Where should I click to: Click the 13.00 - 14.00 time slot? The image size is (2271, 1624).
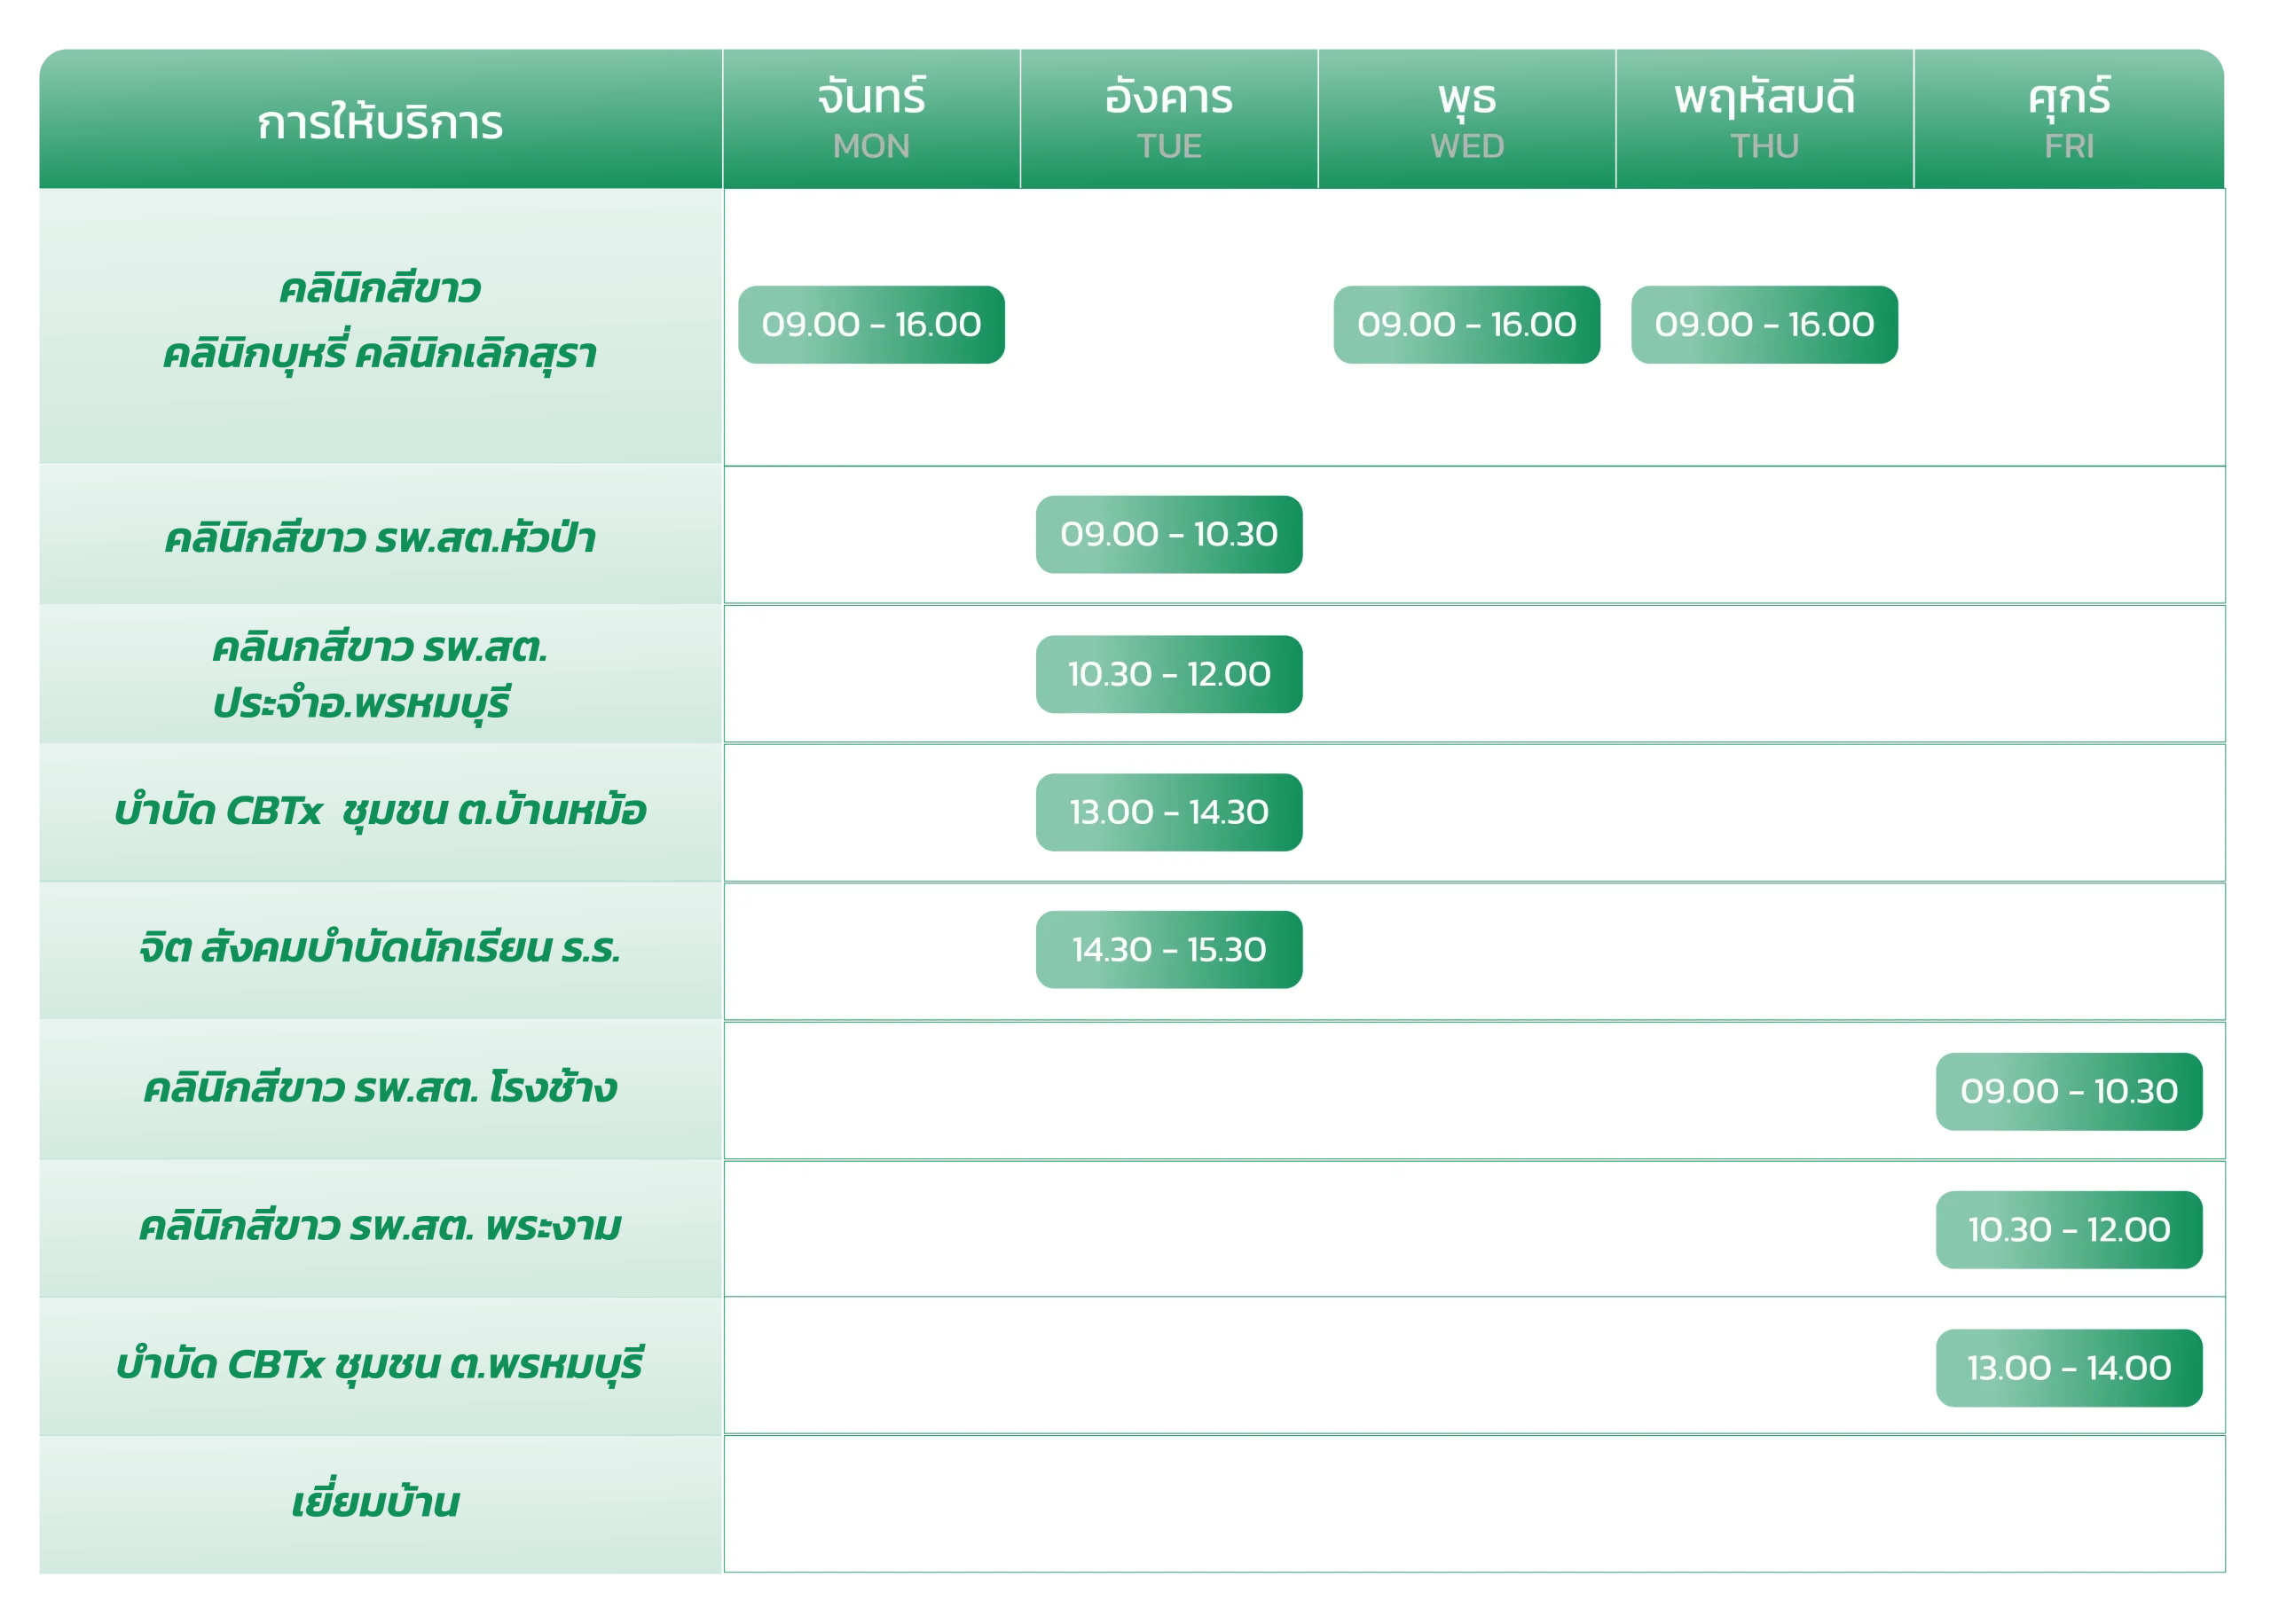pyautogui.click(x=2068, y=1367)
